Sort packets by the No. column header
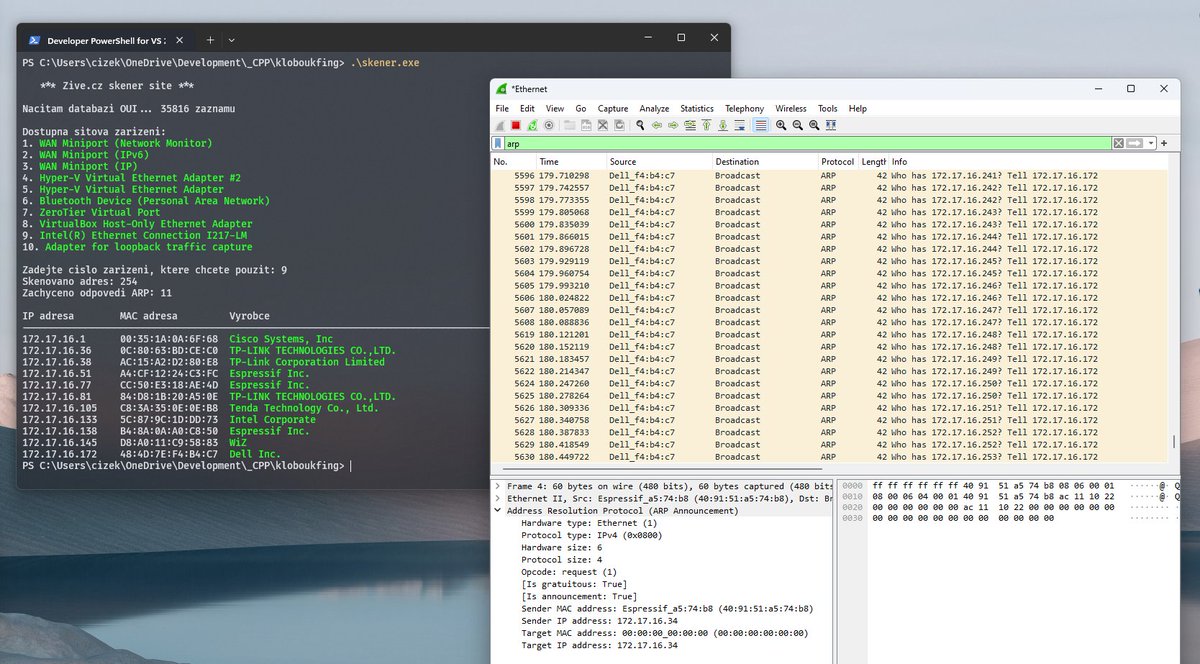 tap(513, 161)
